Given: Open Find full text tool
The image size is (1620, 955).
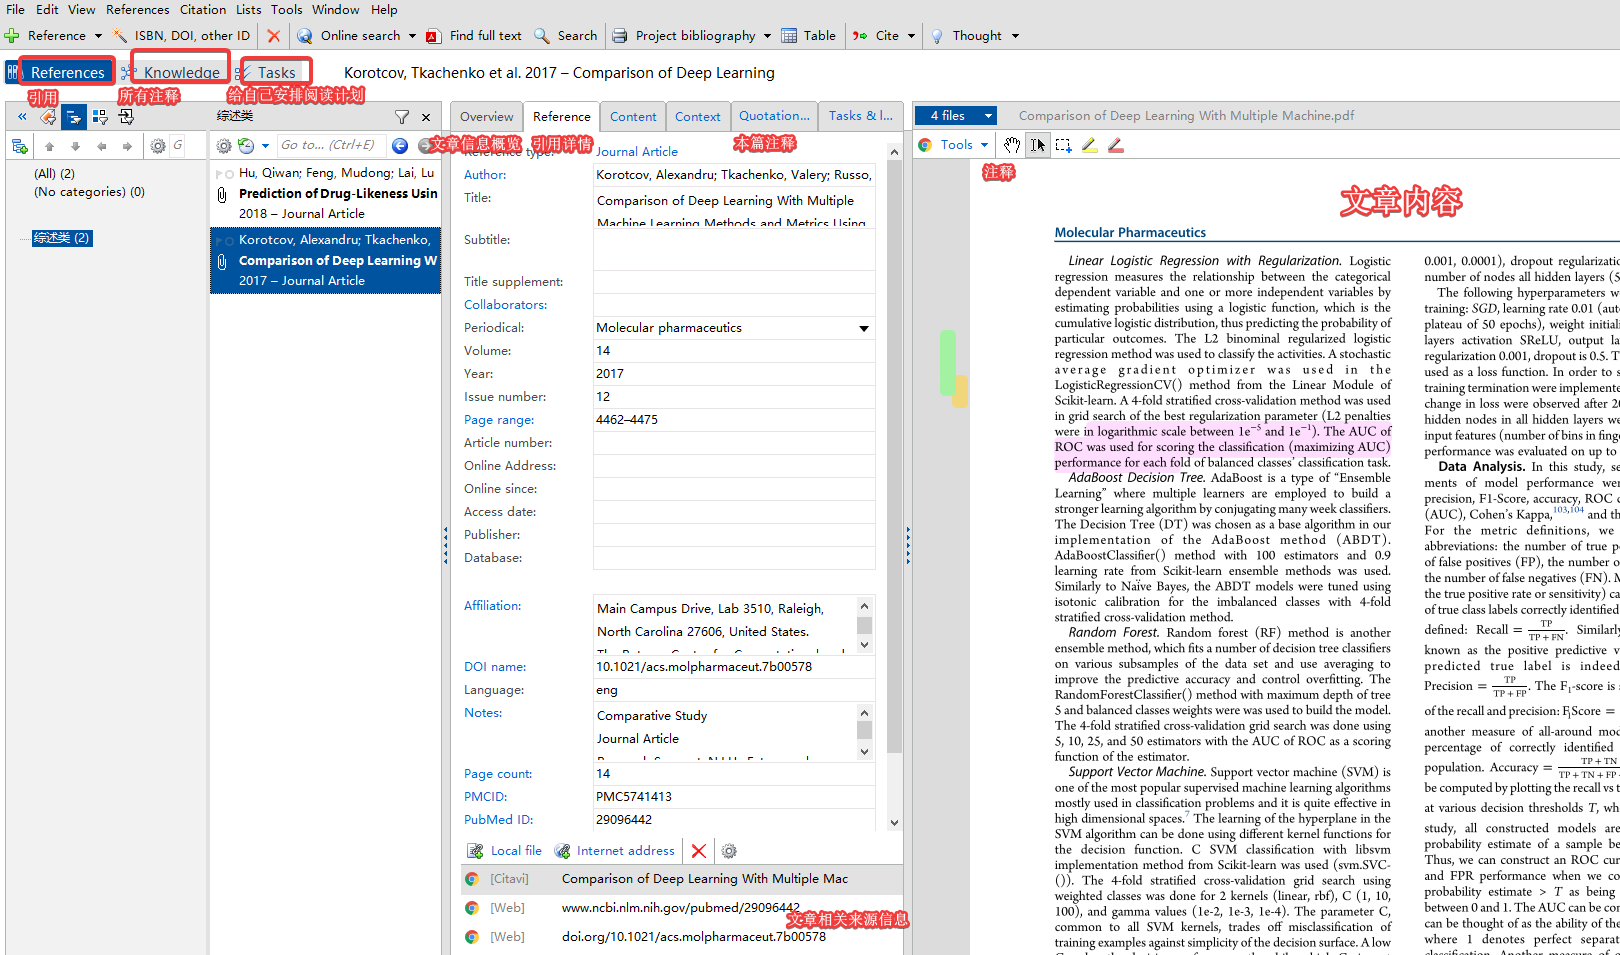Looking at the screenshot, I should [474, 36].
